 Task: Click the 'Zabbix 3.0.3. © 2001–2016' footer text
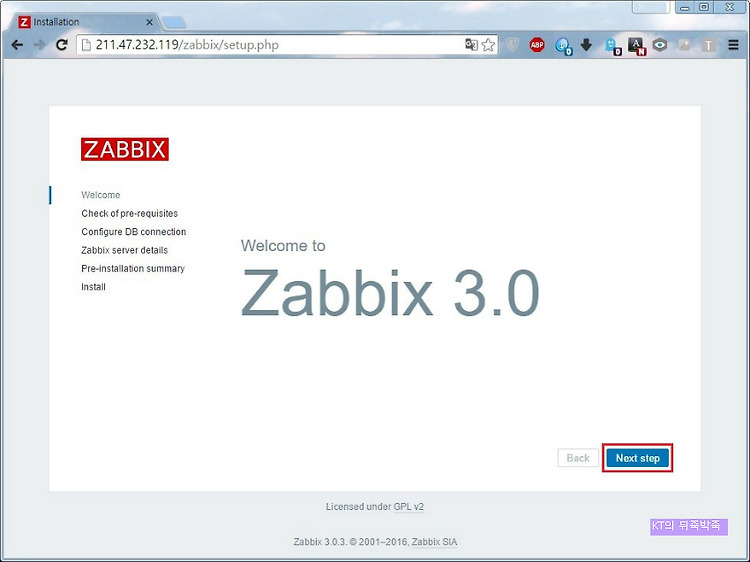(351, 542)
